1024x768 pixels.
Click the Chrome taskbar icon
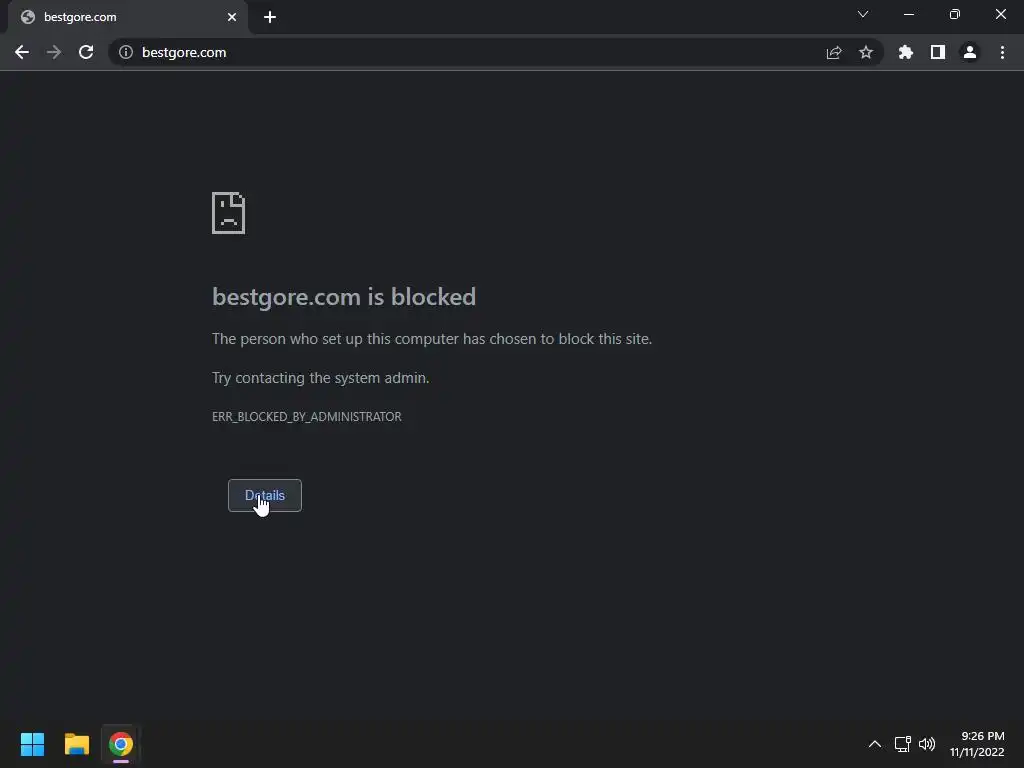(121, 744)
